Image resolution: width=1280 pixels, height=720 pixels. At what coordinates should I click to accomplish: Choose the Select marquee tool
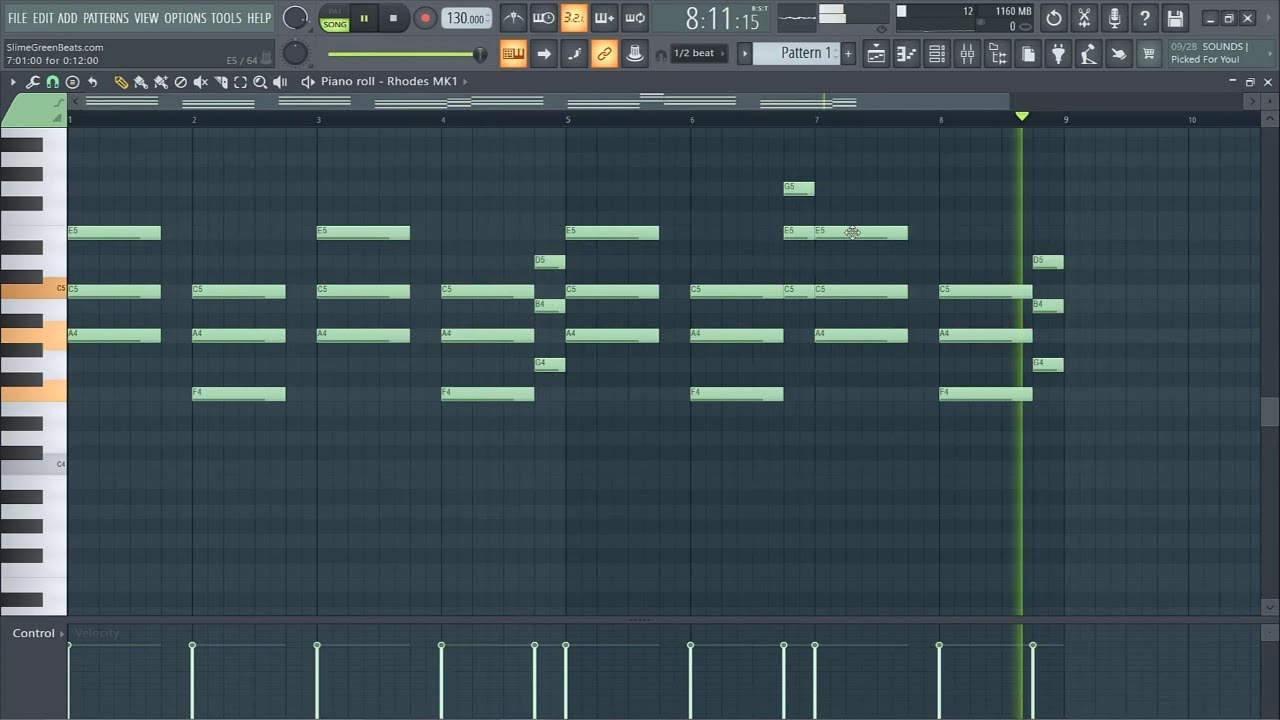(240, 82)
